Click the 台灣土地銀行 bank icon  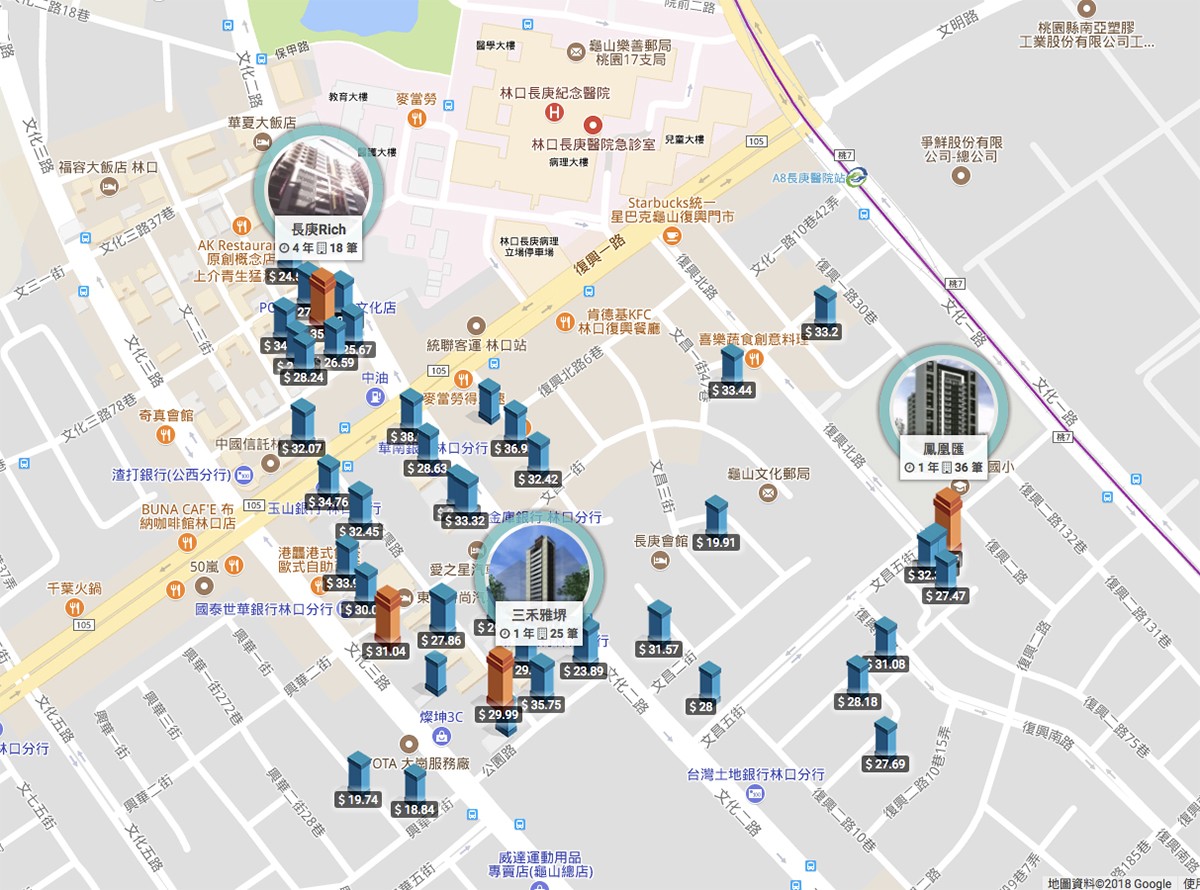click(x=756, y=793)
